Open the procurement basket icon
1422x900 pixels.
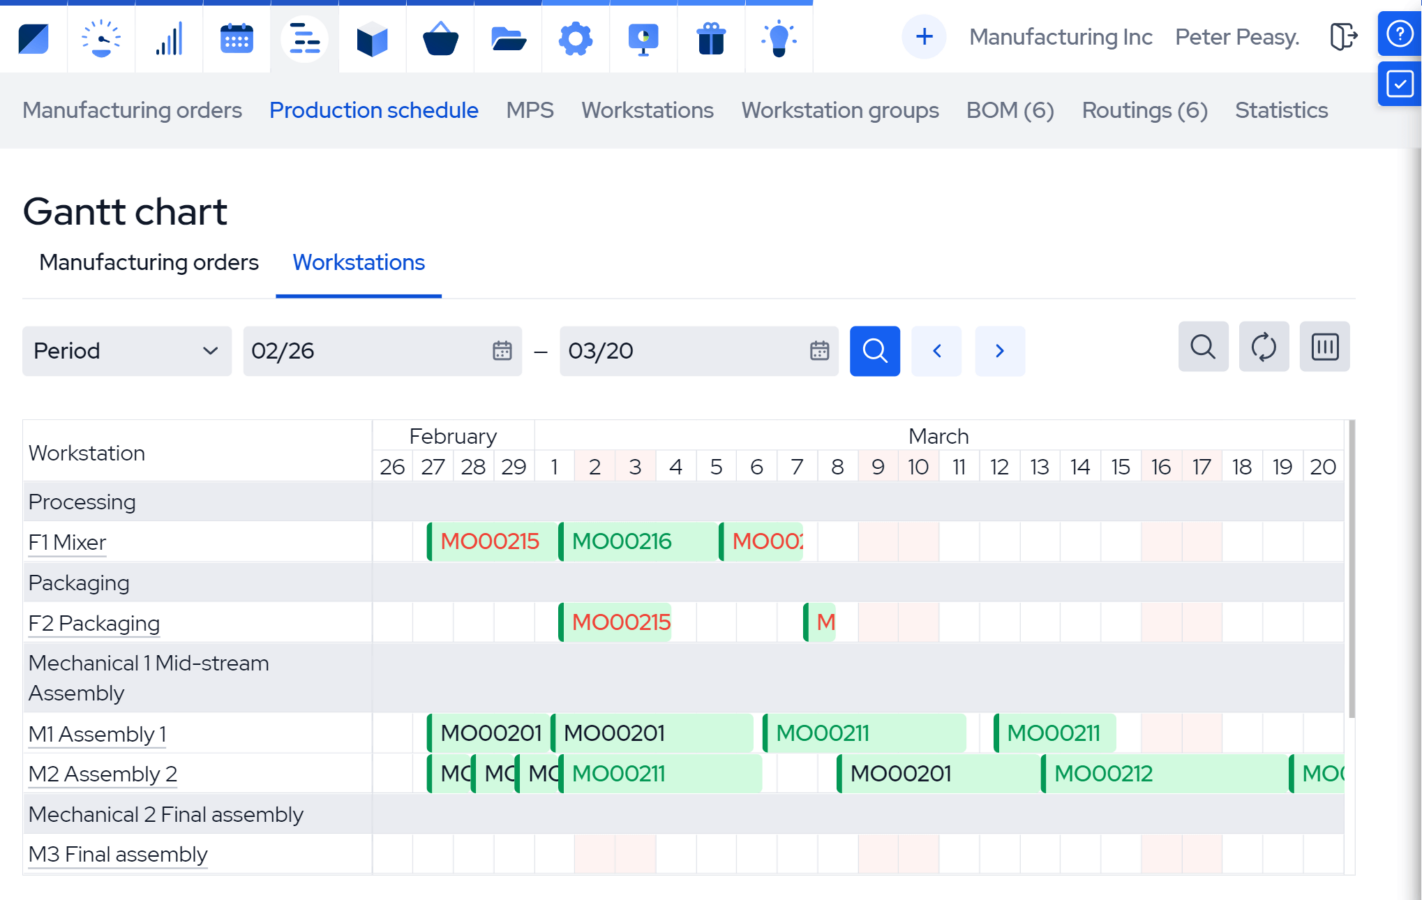coord(440,38)
